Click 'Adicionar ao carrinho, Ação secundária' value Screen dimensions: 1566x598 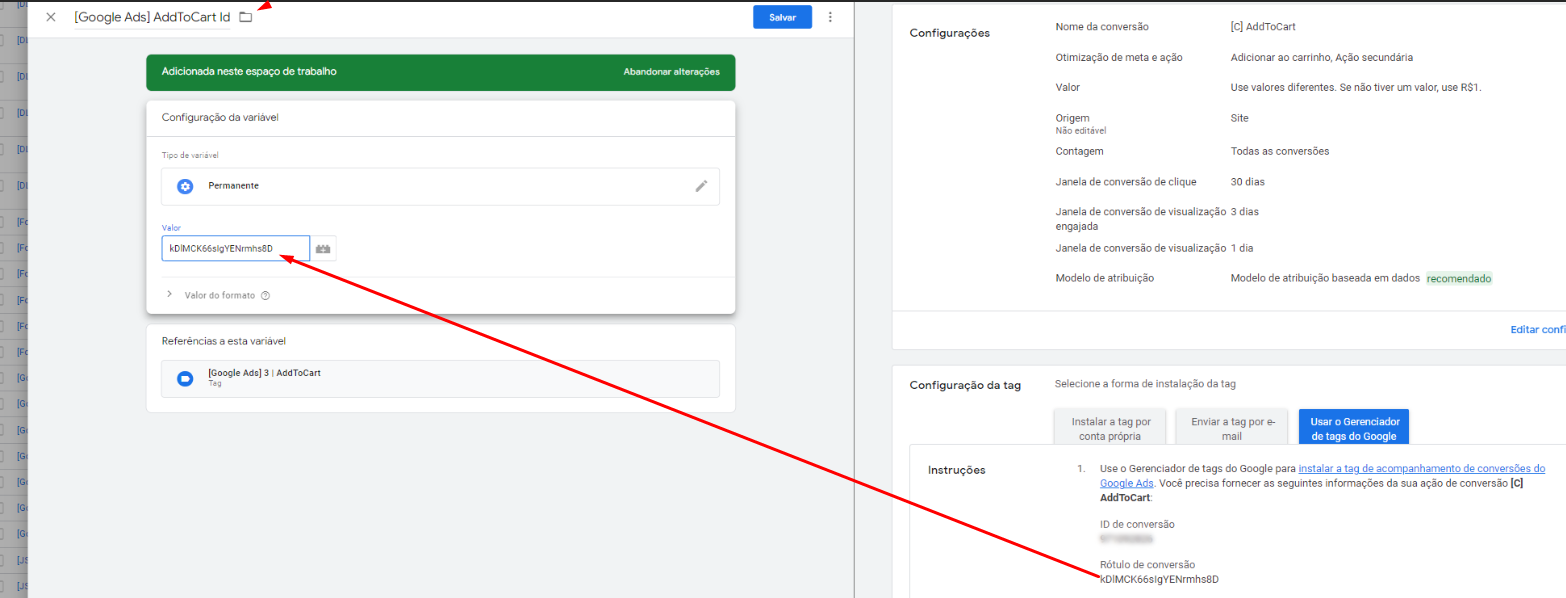[1321, 57]
